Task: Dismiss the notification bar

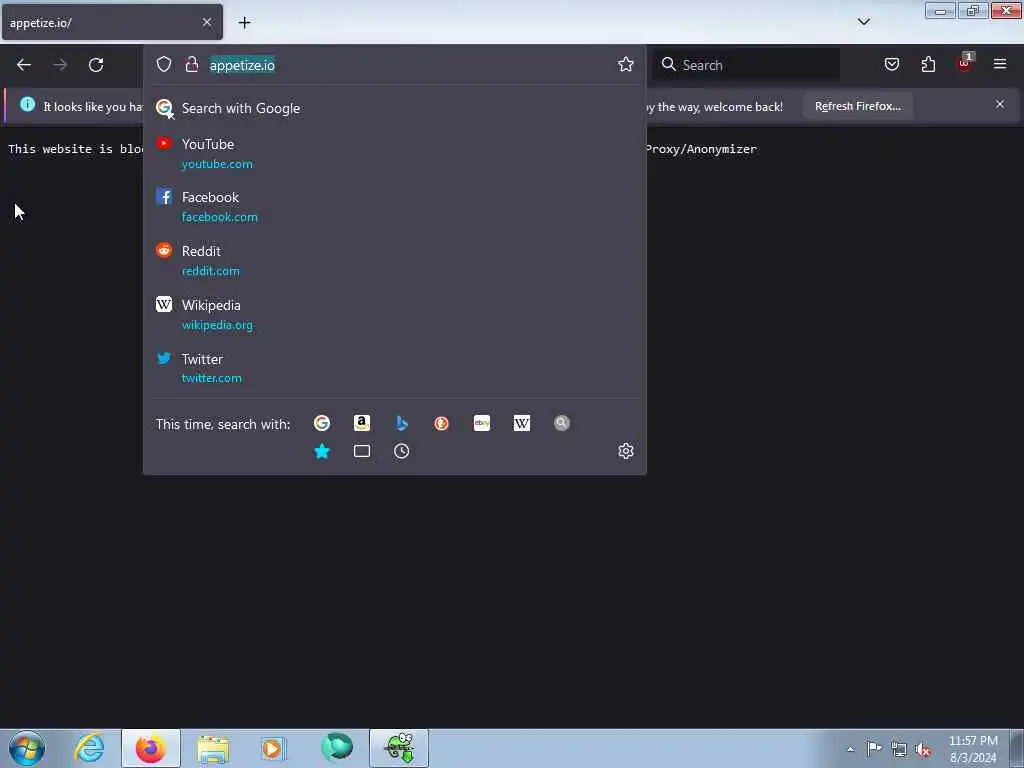Action: [x=1000, y=104]
